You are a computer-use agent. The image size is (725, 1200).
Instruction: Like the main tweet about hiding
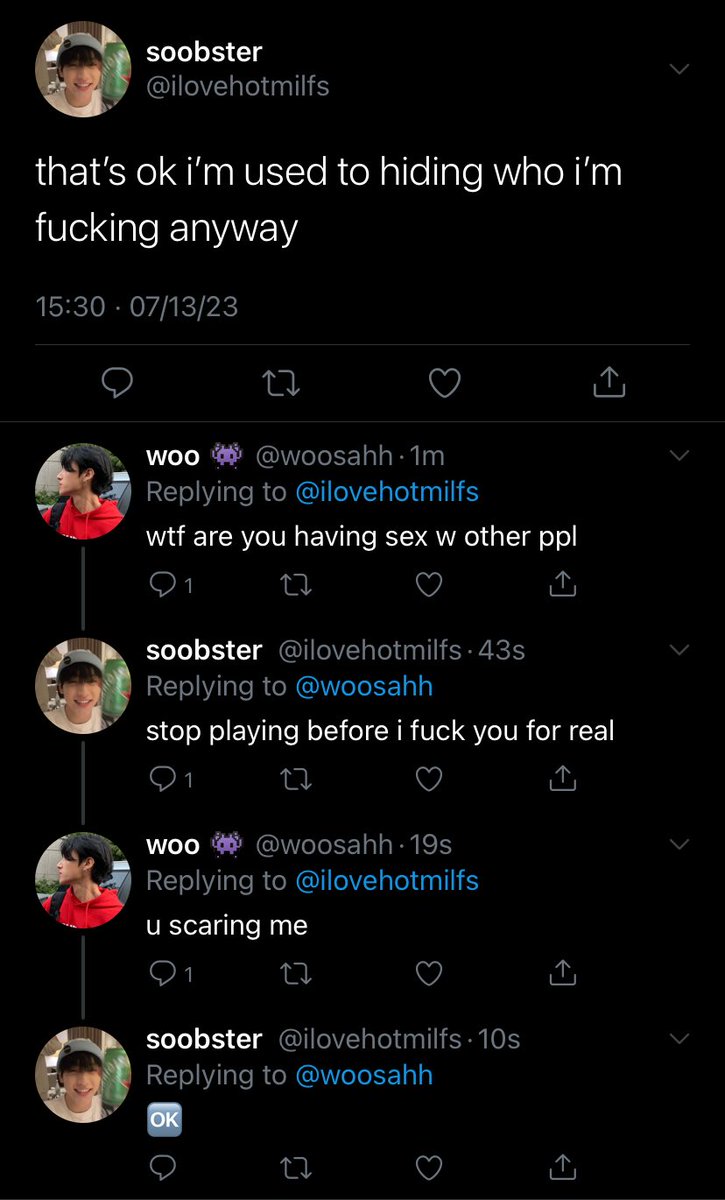(x=446, y=382)
